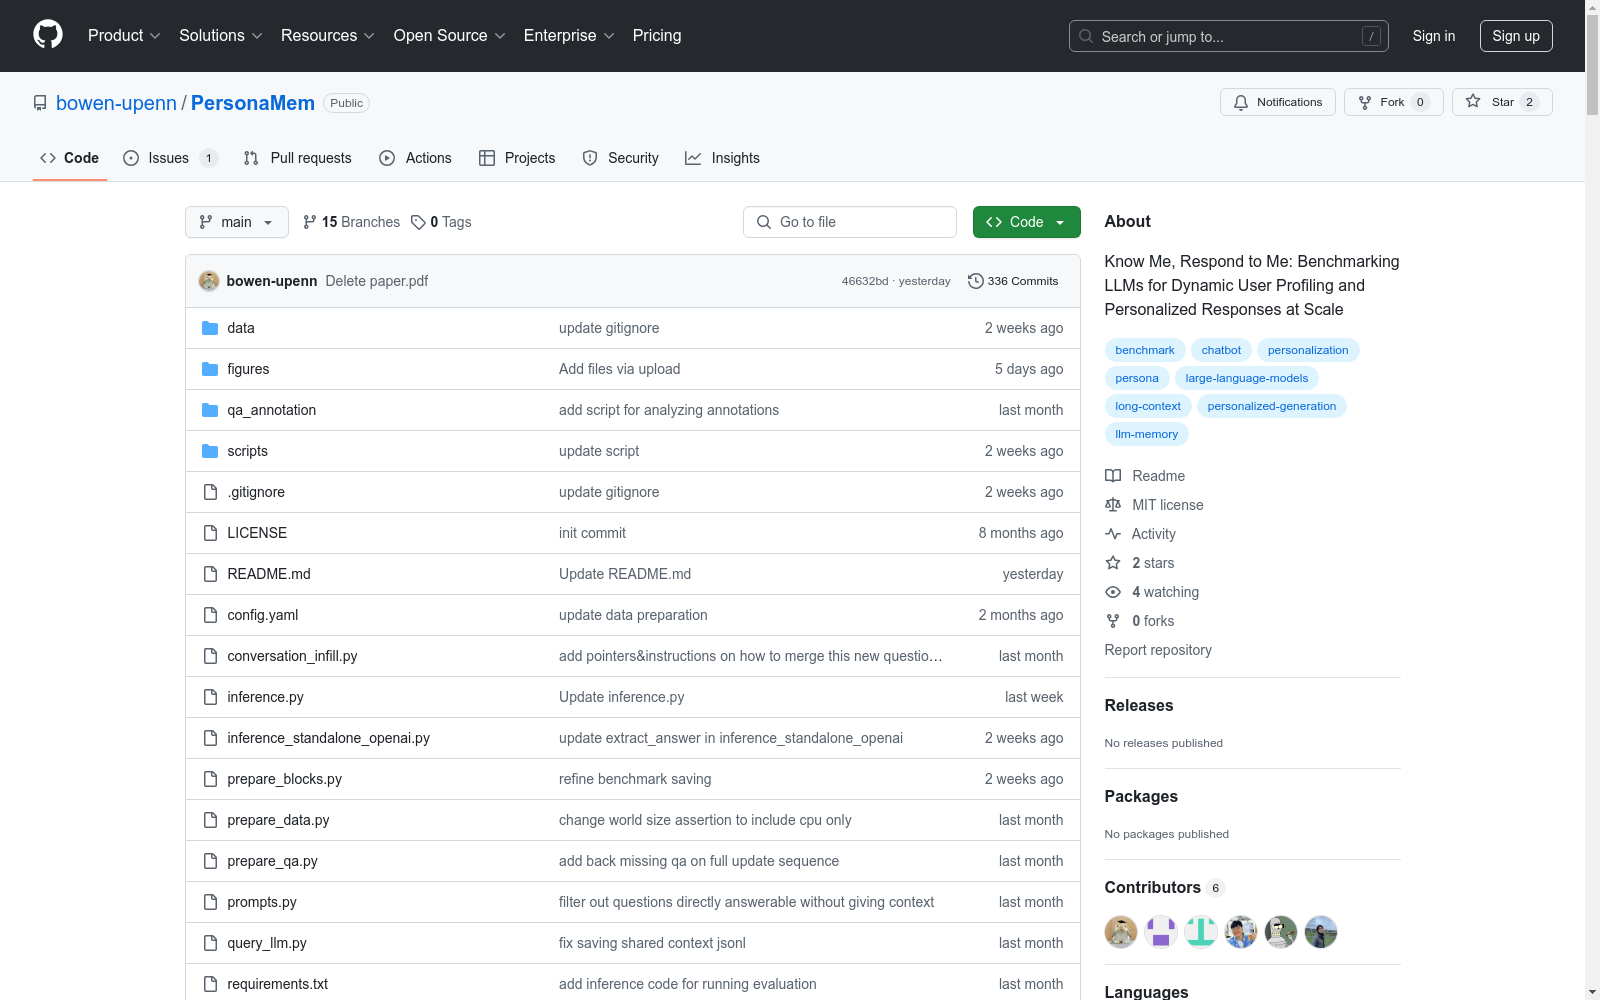Click the eye icon beside 4 watching
Screen dimensions: 1600x1000
[1113, 592]
